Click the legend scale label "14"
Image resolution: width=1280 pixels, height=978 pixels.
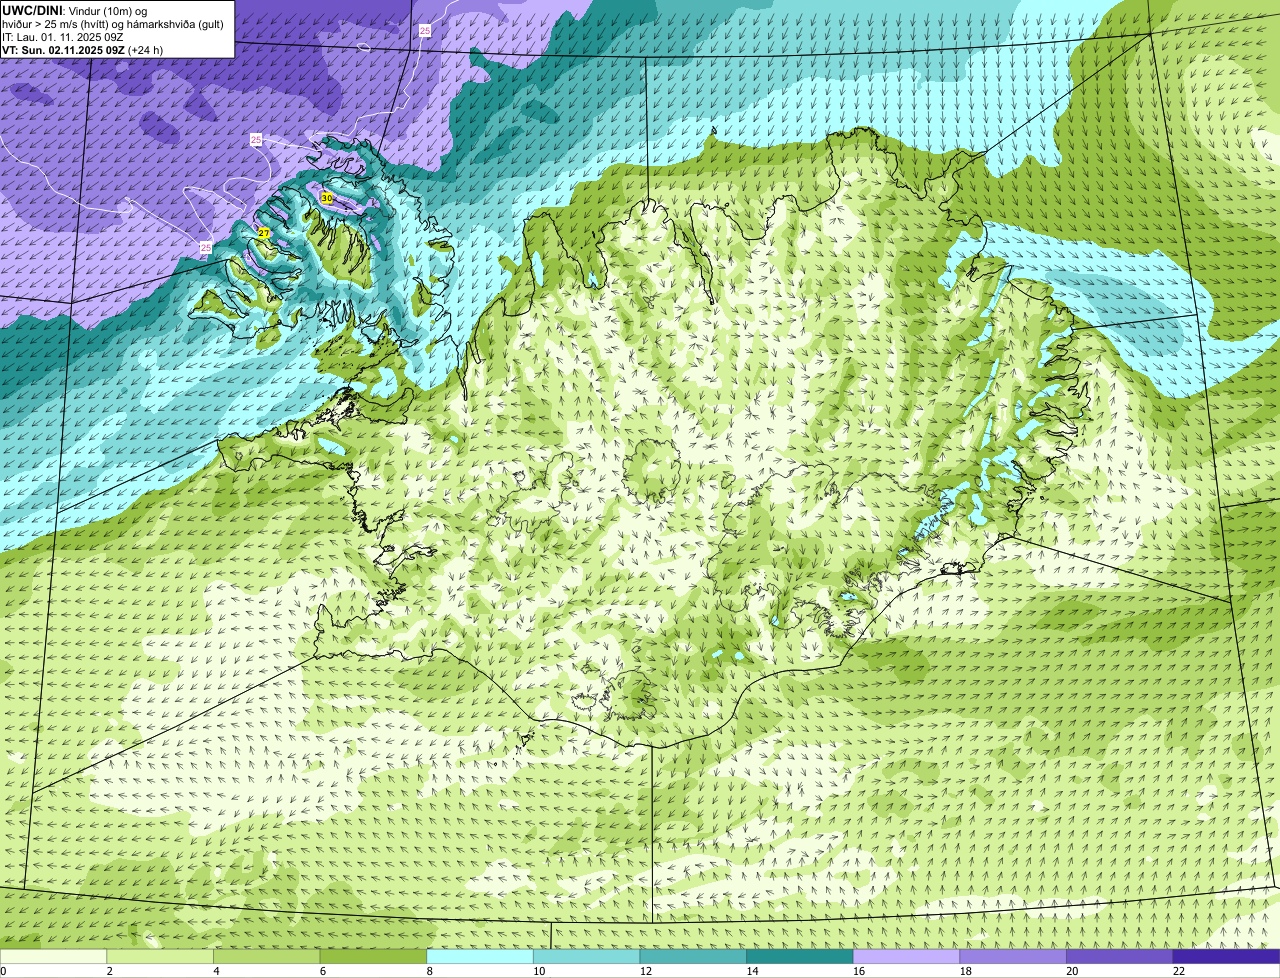(752, 971)
